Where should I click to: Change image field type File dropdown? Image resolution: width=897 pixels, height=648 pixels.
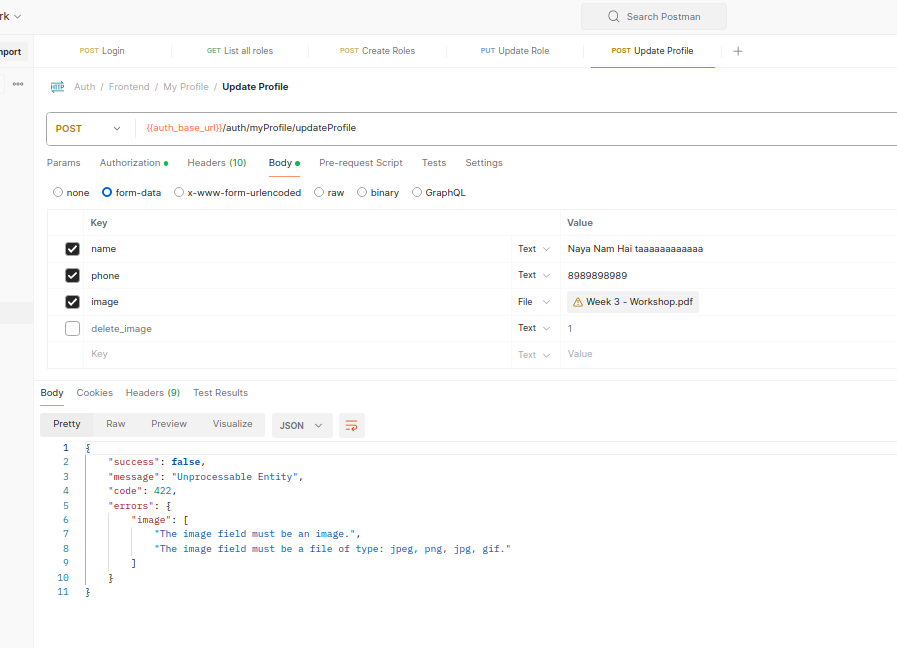(x=534, y=302)
